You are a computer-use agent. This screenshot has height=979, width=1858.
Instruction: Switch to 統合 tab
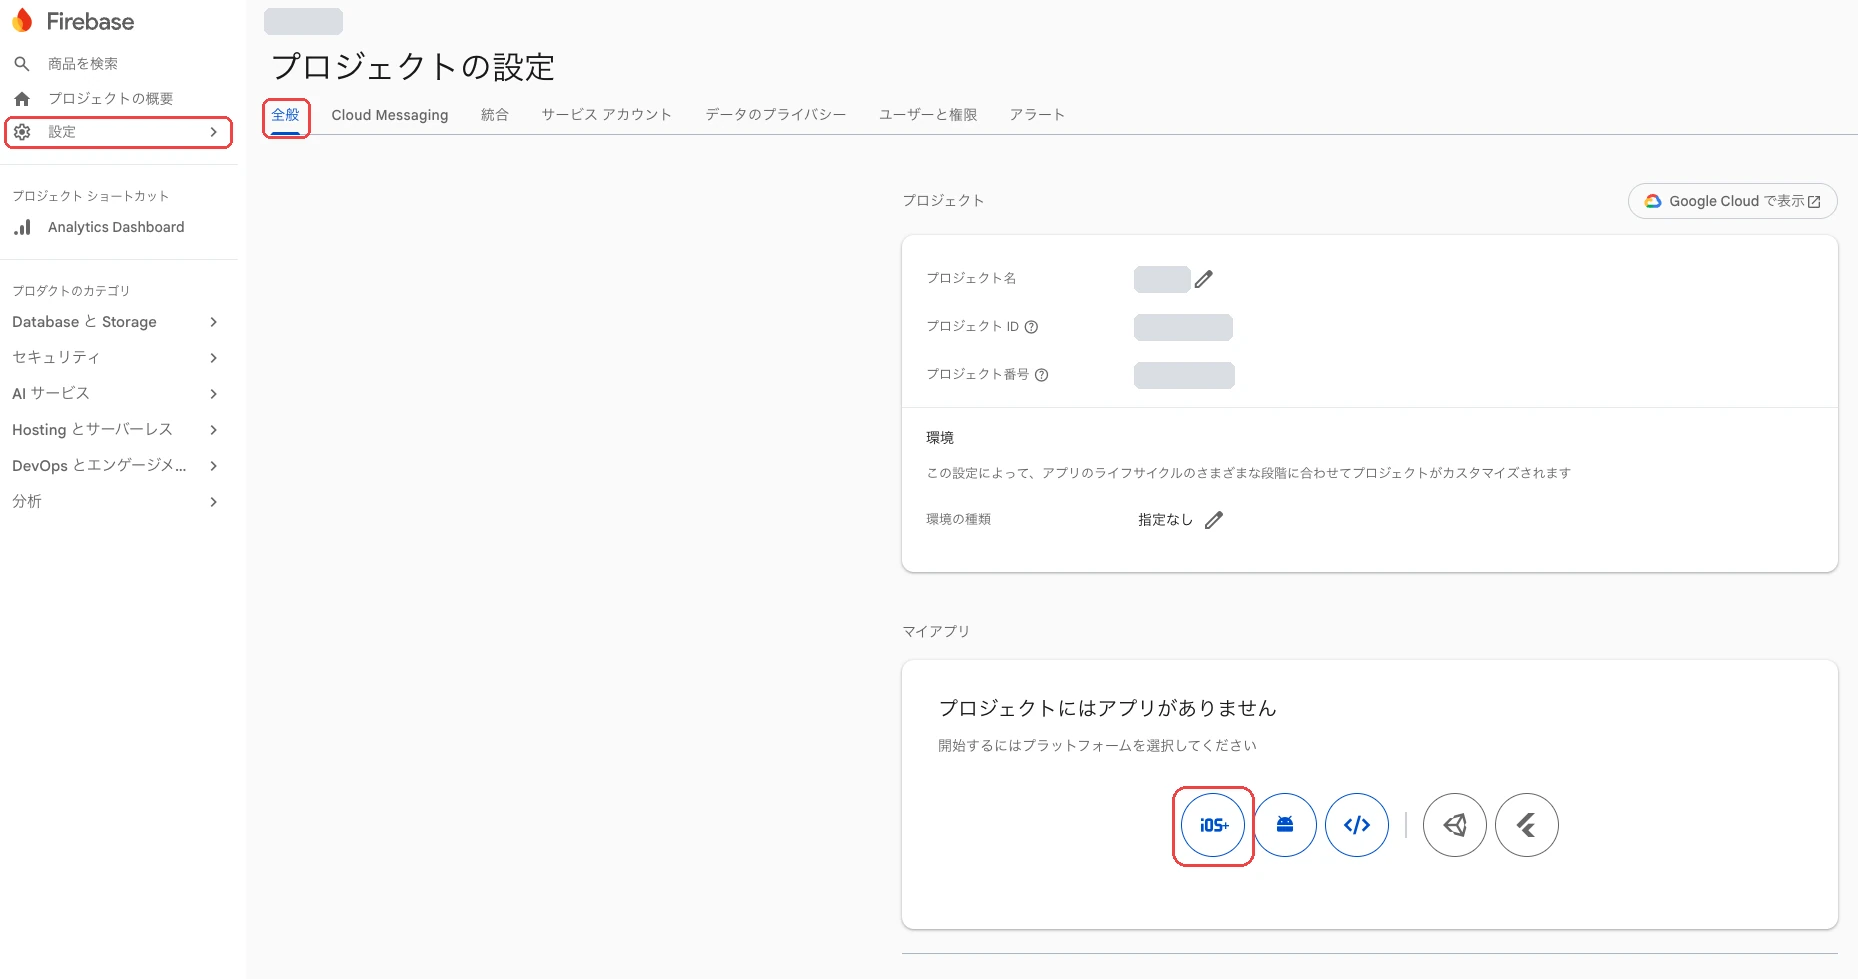click(x=495, y=115)
